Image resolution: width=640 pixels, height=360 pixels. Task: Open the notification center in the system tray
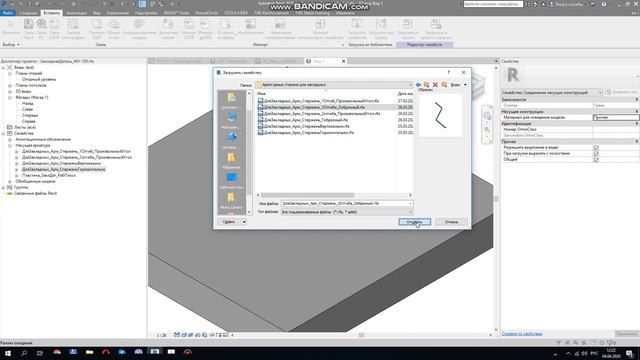629,353
